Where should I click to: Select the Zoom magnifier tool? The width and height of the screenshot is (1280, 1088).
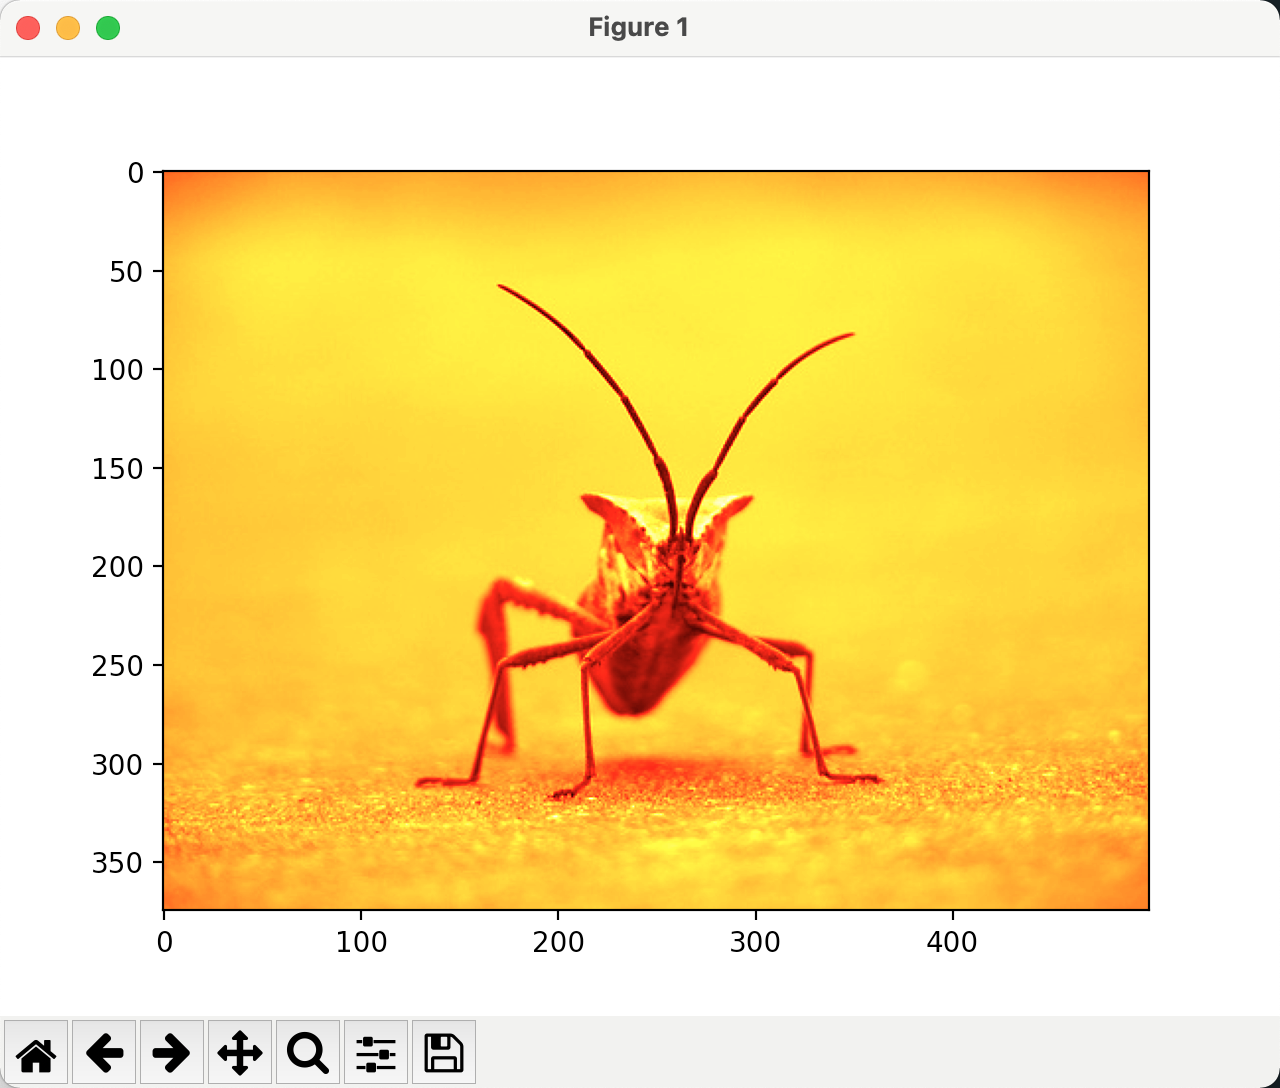(x=308, y=1052)
